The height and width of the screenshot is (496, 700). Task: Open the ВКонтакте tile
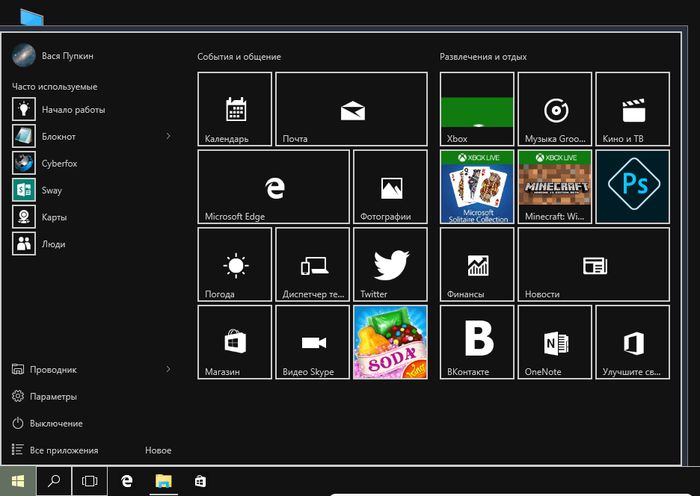[x=477, y=343]
